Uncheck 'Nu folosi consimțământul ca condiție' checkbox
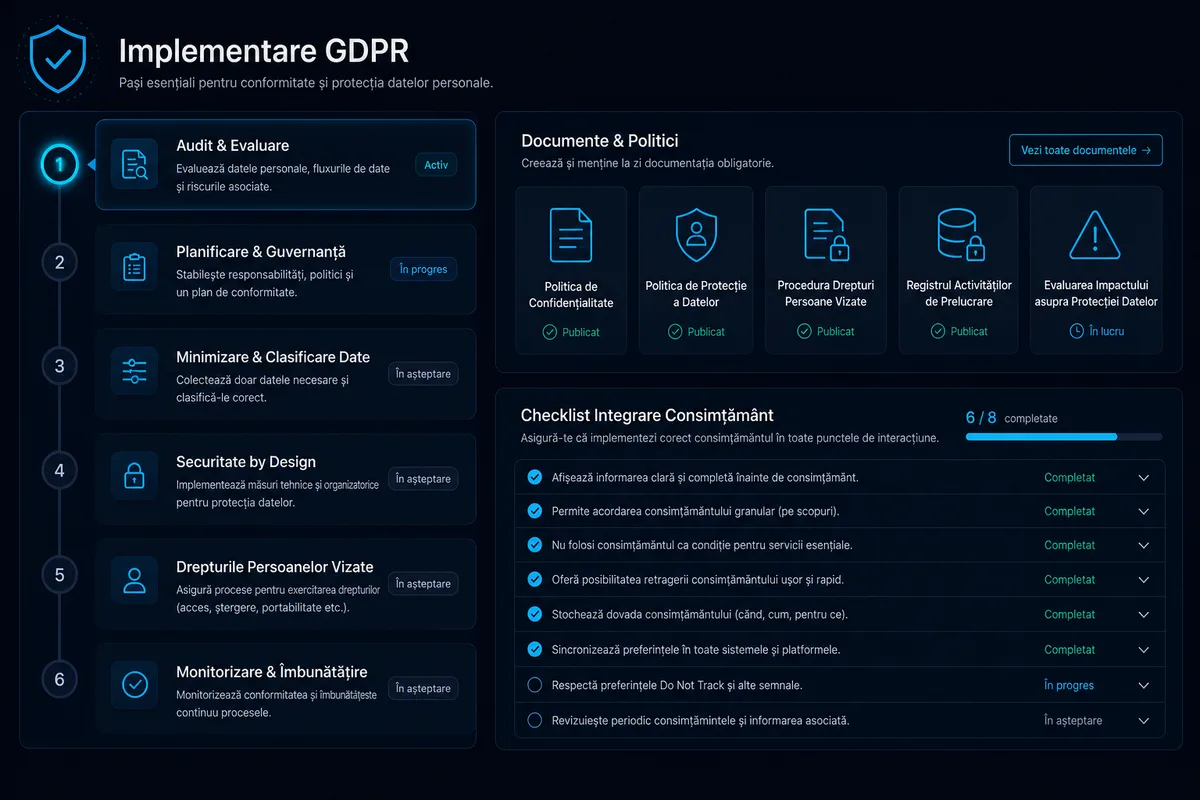Screen dimensions: 1200x800 point(534,545)
